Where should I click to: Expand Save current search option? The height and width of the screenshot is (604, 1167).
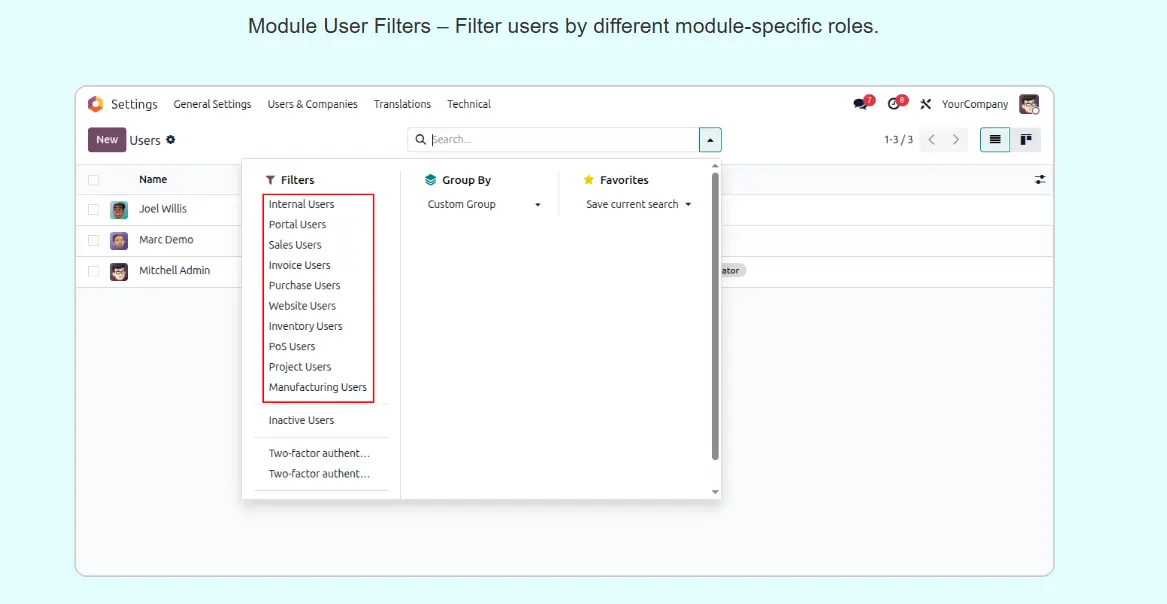coord(638,205)
